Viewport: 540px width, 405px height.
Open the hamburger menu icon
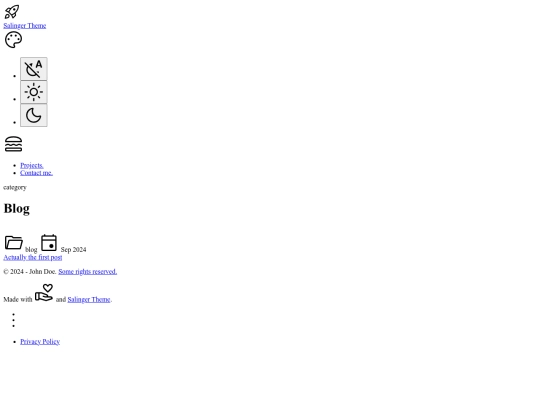click(13, 144)
